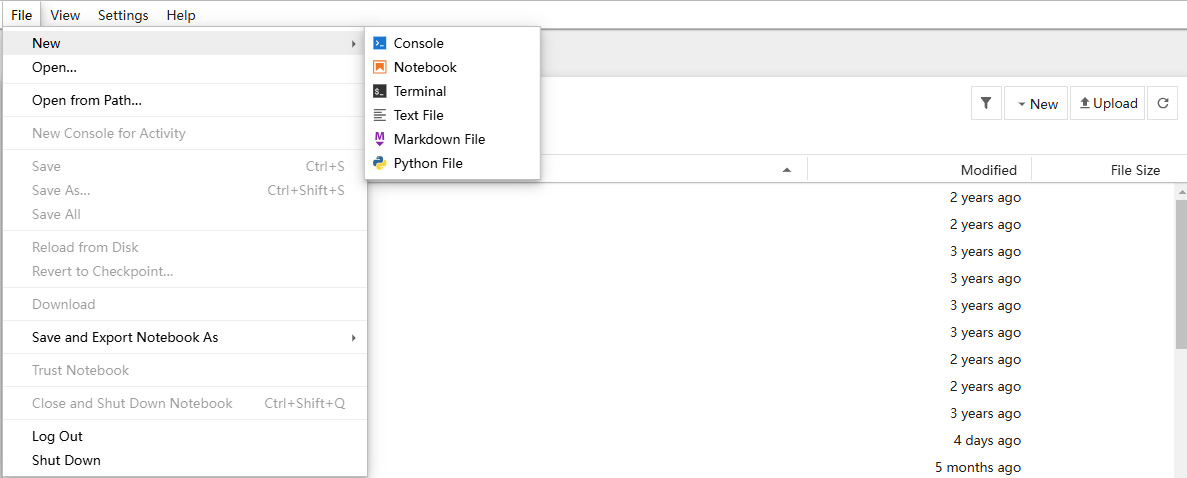Click the vertical scrollbar of file list

(1181, 270)
